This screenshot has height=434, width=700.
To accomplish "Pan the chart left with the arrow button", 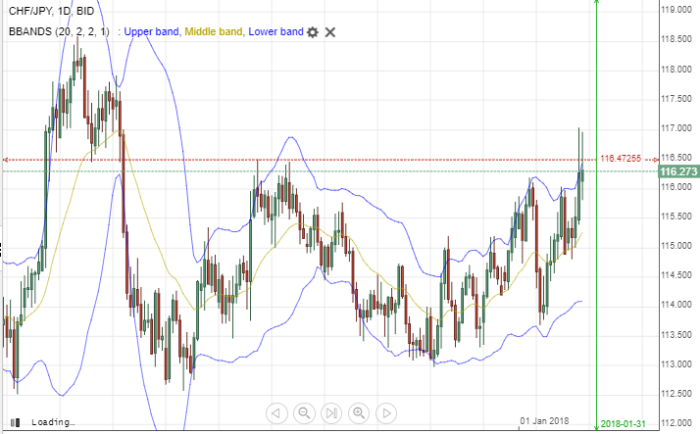I will (276, 413).
